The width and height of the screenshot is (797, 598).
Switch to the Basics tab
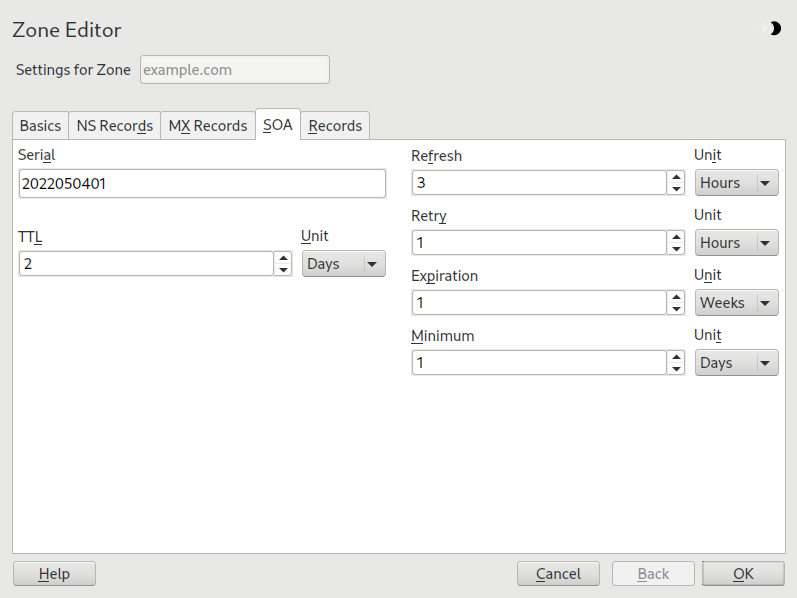(40, 126)
